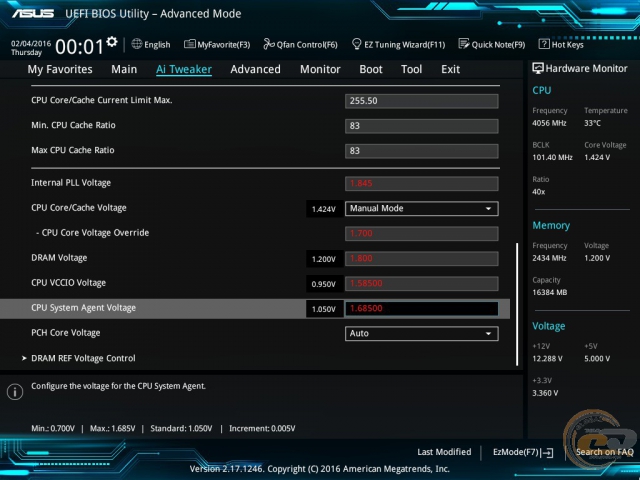Open Search on FAQ
This screenshot has height=480, width=640.
tap(604, 452)
